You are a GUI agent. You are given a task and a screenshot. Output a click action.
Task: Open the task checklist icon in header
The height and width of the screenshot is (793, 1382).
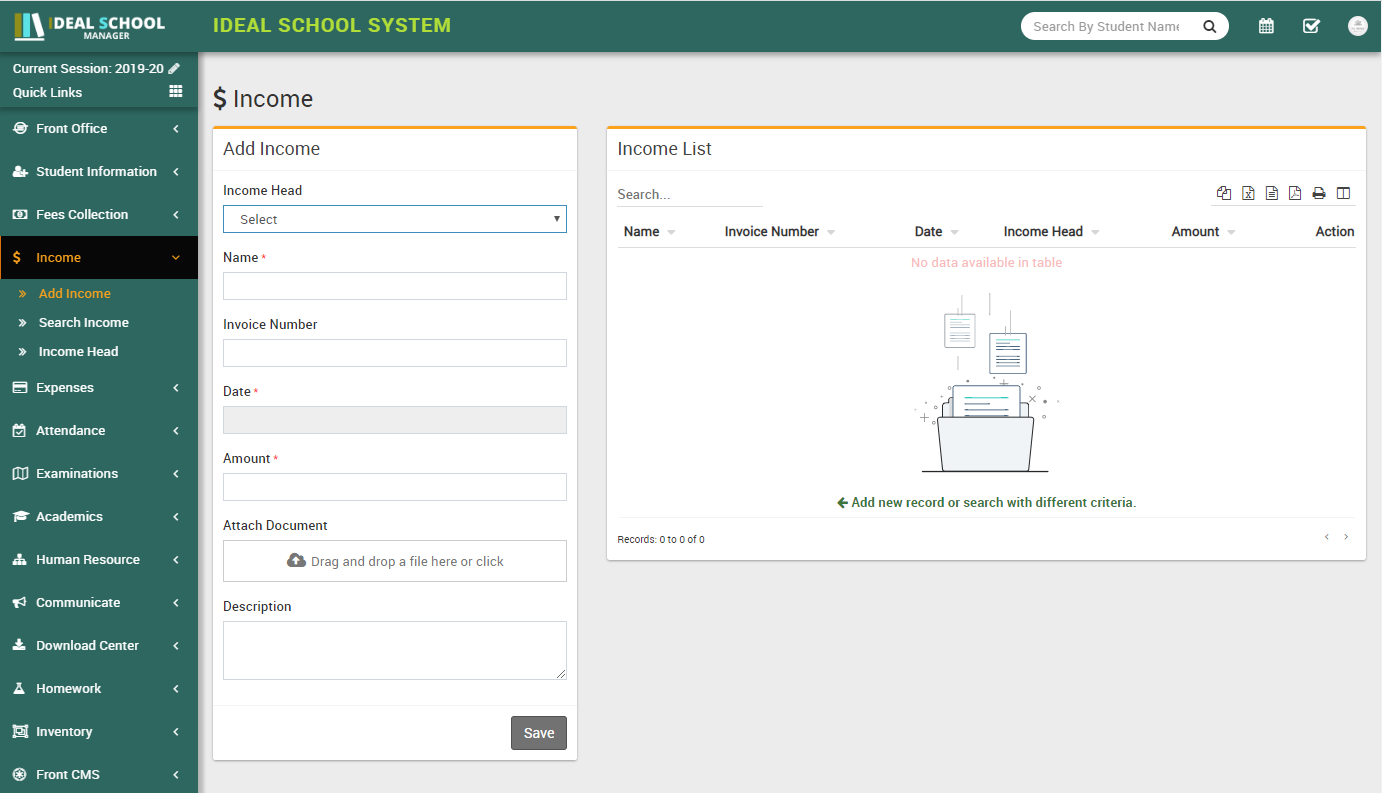click(1311, 27)
